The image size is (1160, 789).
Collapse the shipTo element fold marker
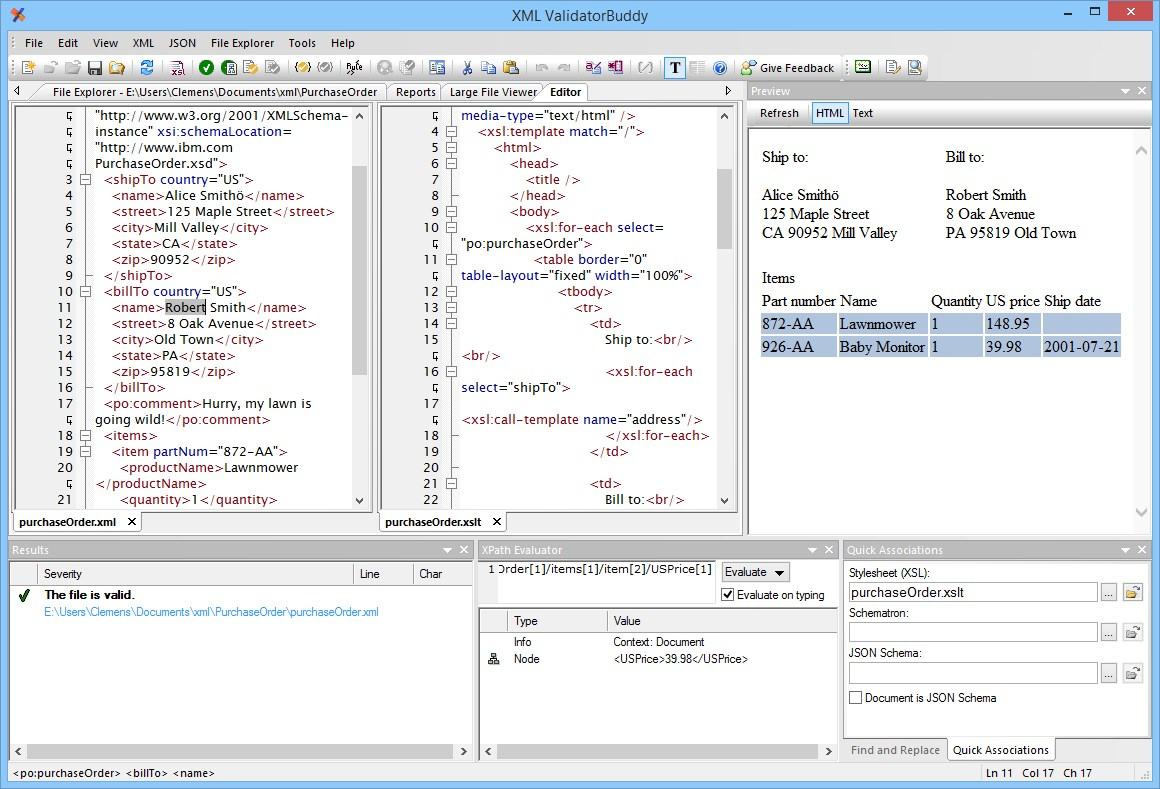click(x=86, y=180)
